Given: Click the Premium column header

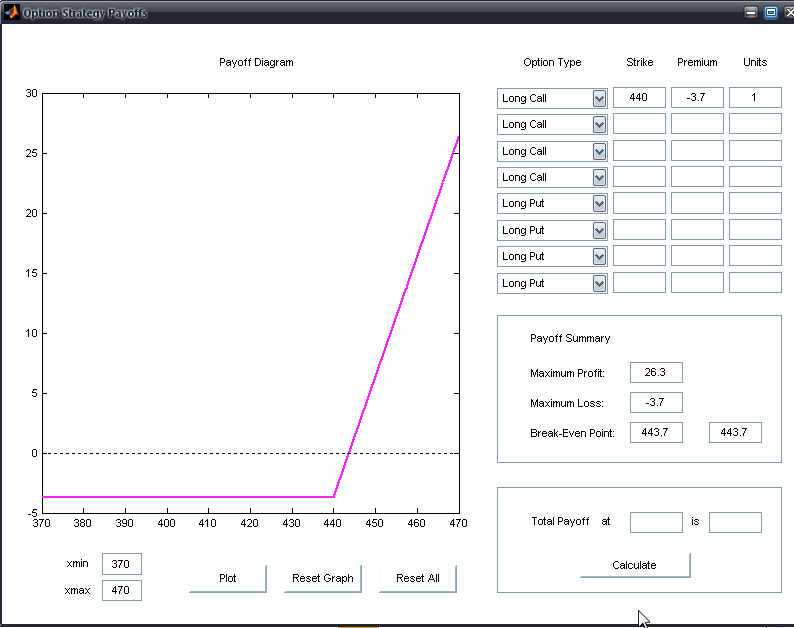Looking at the screenshot, I should point(697,62).
